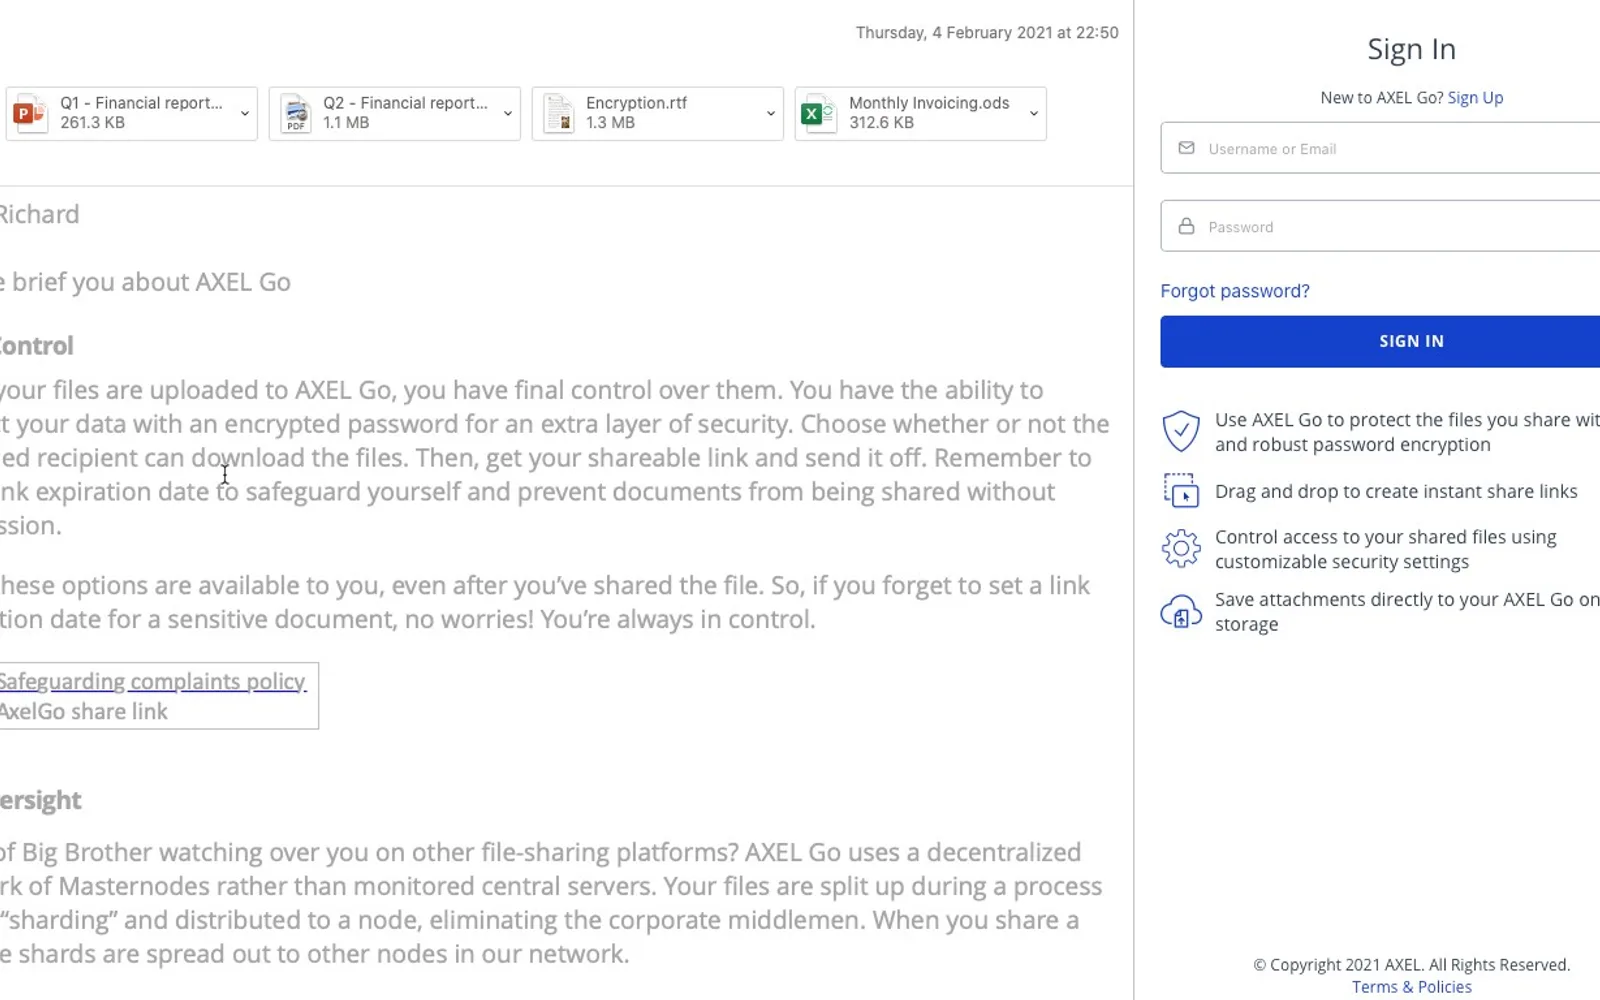
Task: Click the drag and drop share icon
Action: pyautogui.click(x=1181, y=490)
